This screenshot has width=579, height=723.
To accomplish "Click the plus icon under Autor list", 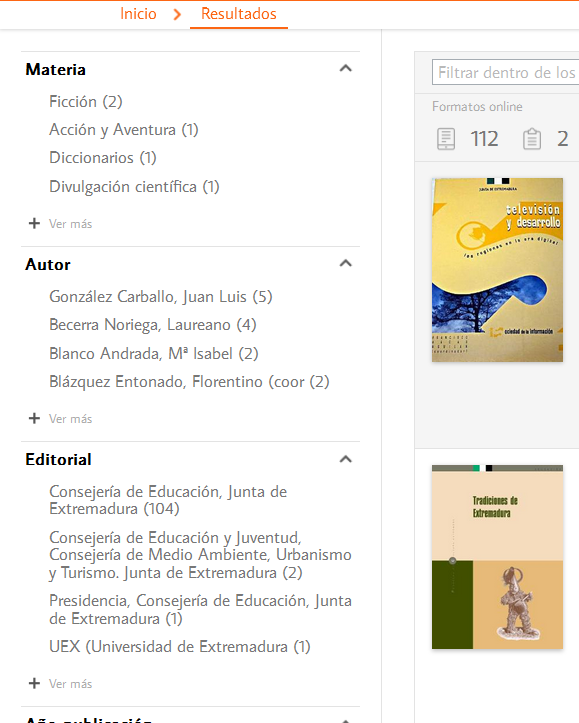I will click(34, 419).
